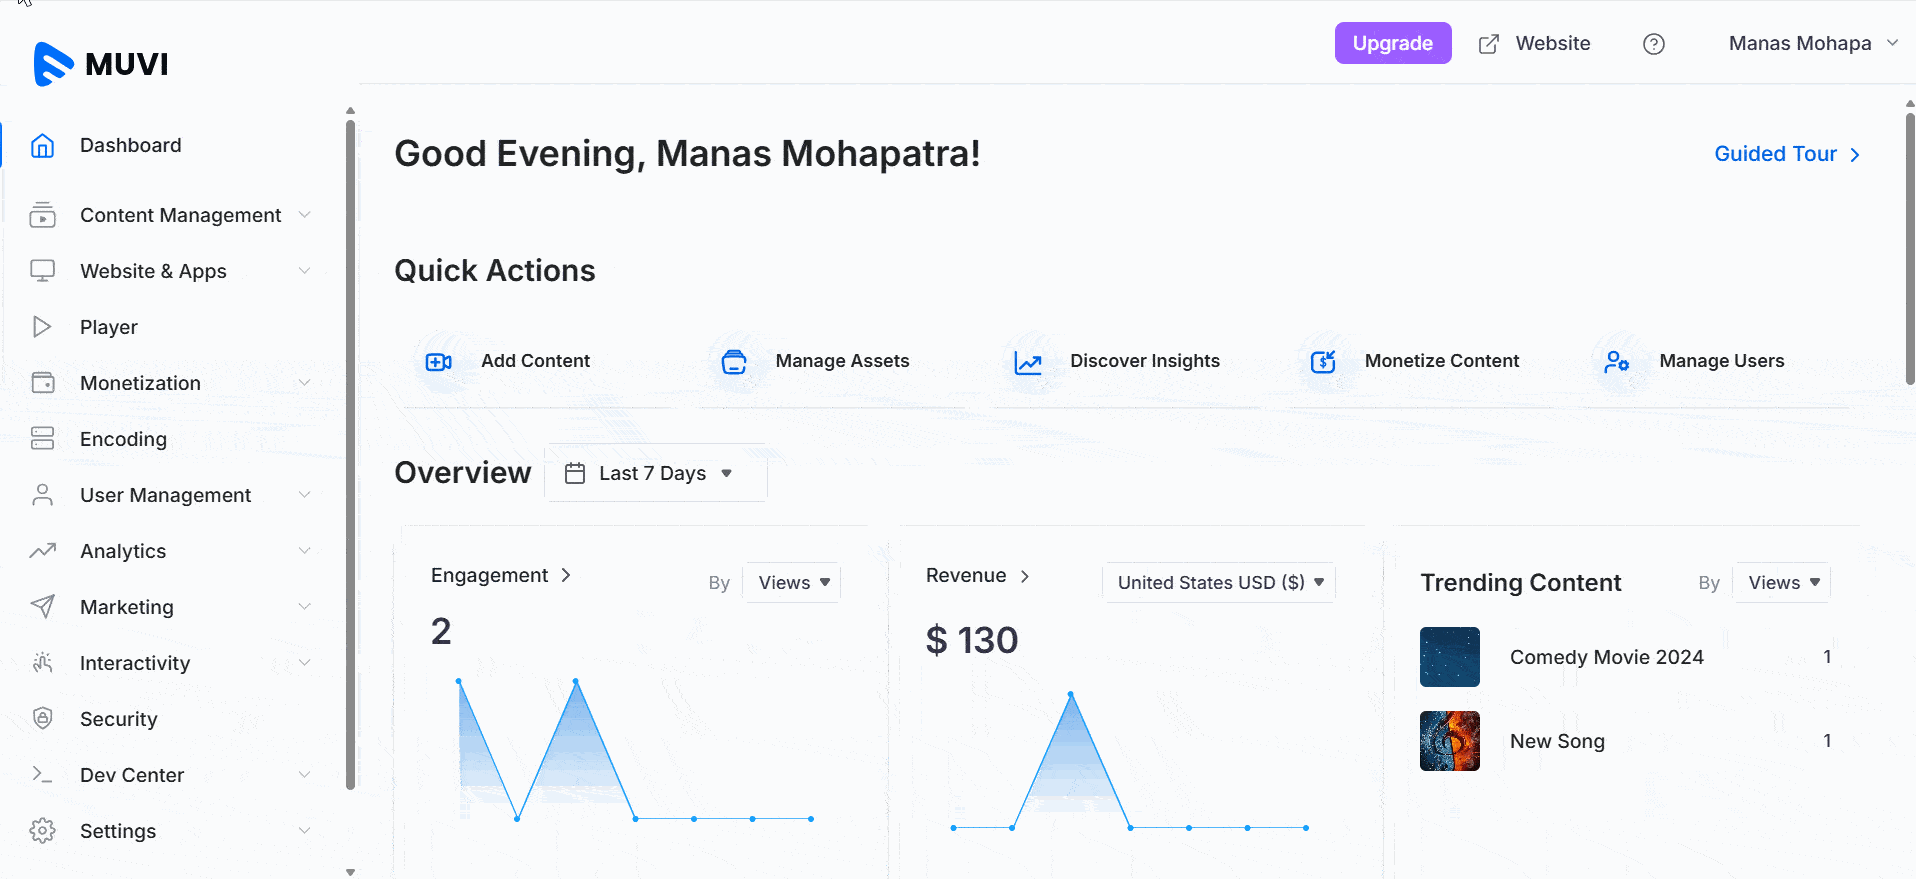Image resolution: width=1916 pixels, height=879 pixels.
Task: Expand the Content Management menu
Action: tap(180, 215)
